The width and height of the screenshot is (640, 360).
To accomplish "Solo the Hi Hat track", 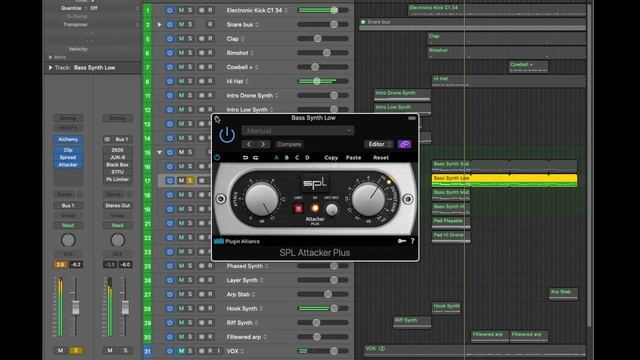I will coord(190,81).
